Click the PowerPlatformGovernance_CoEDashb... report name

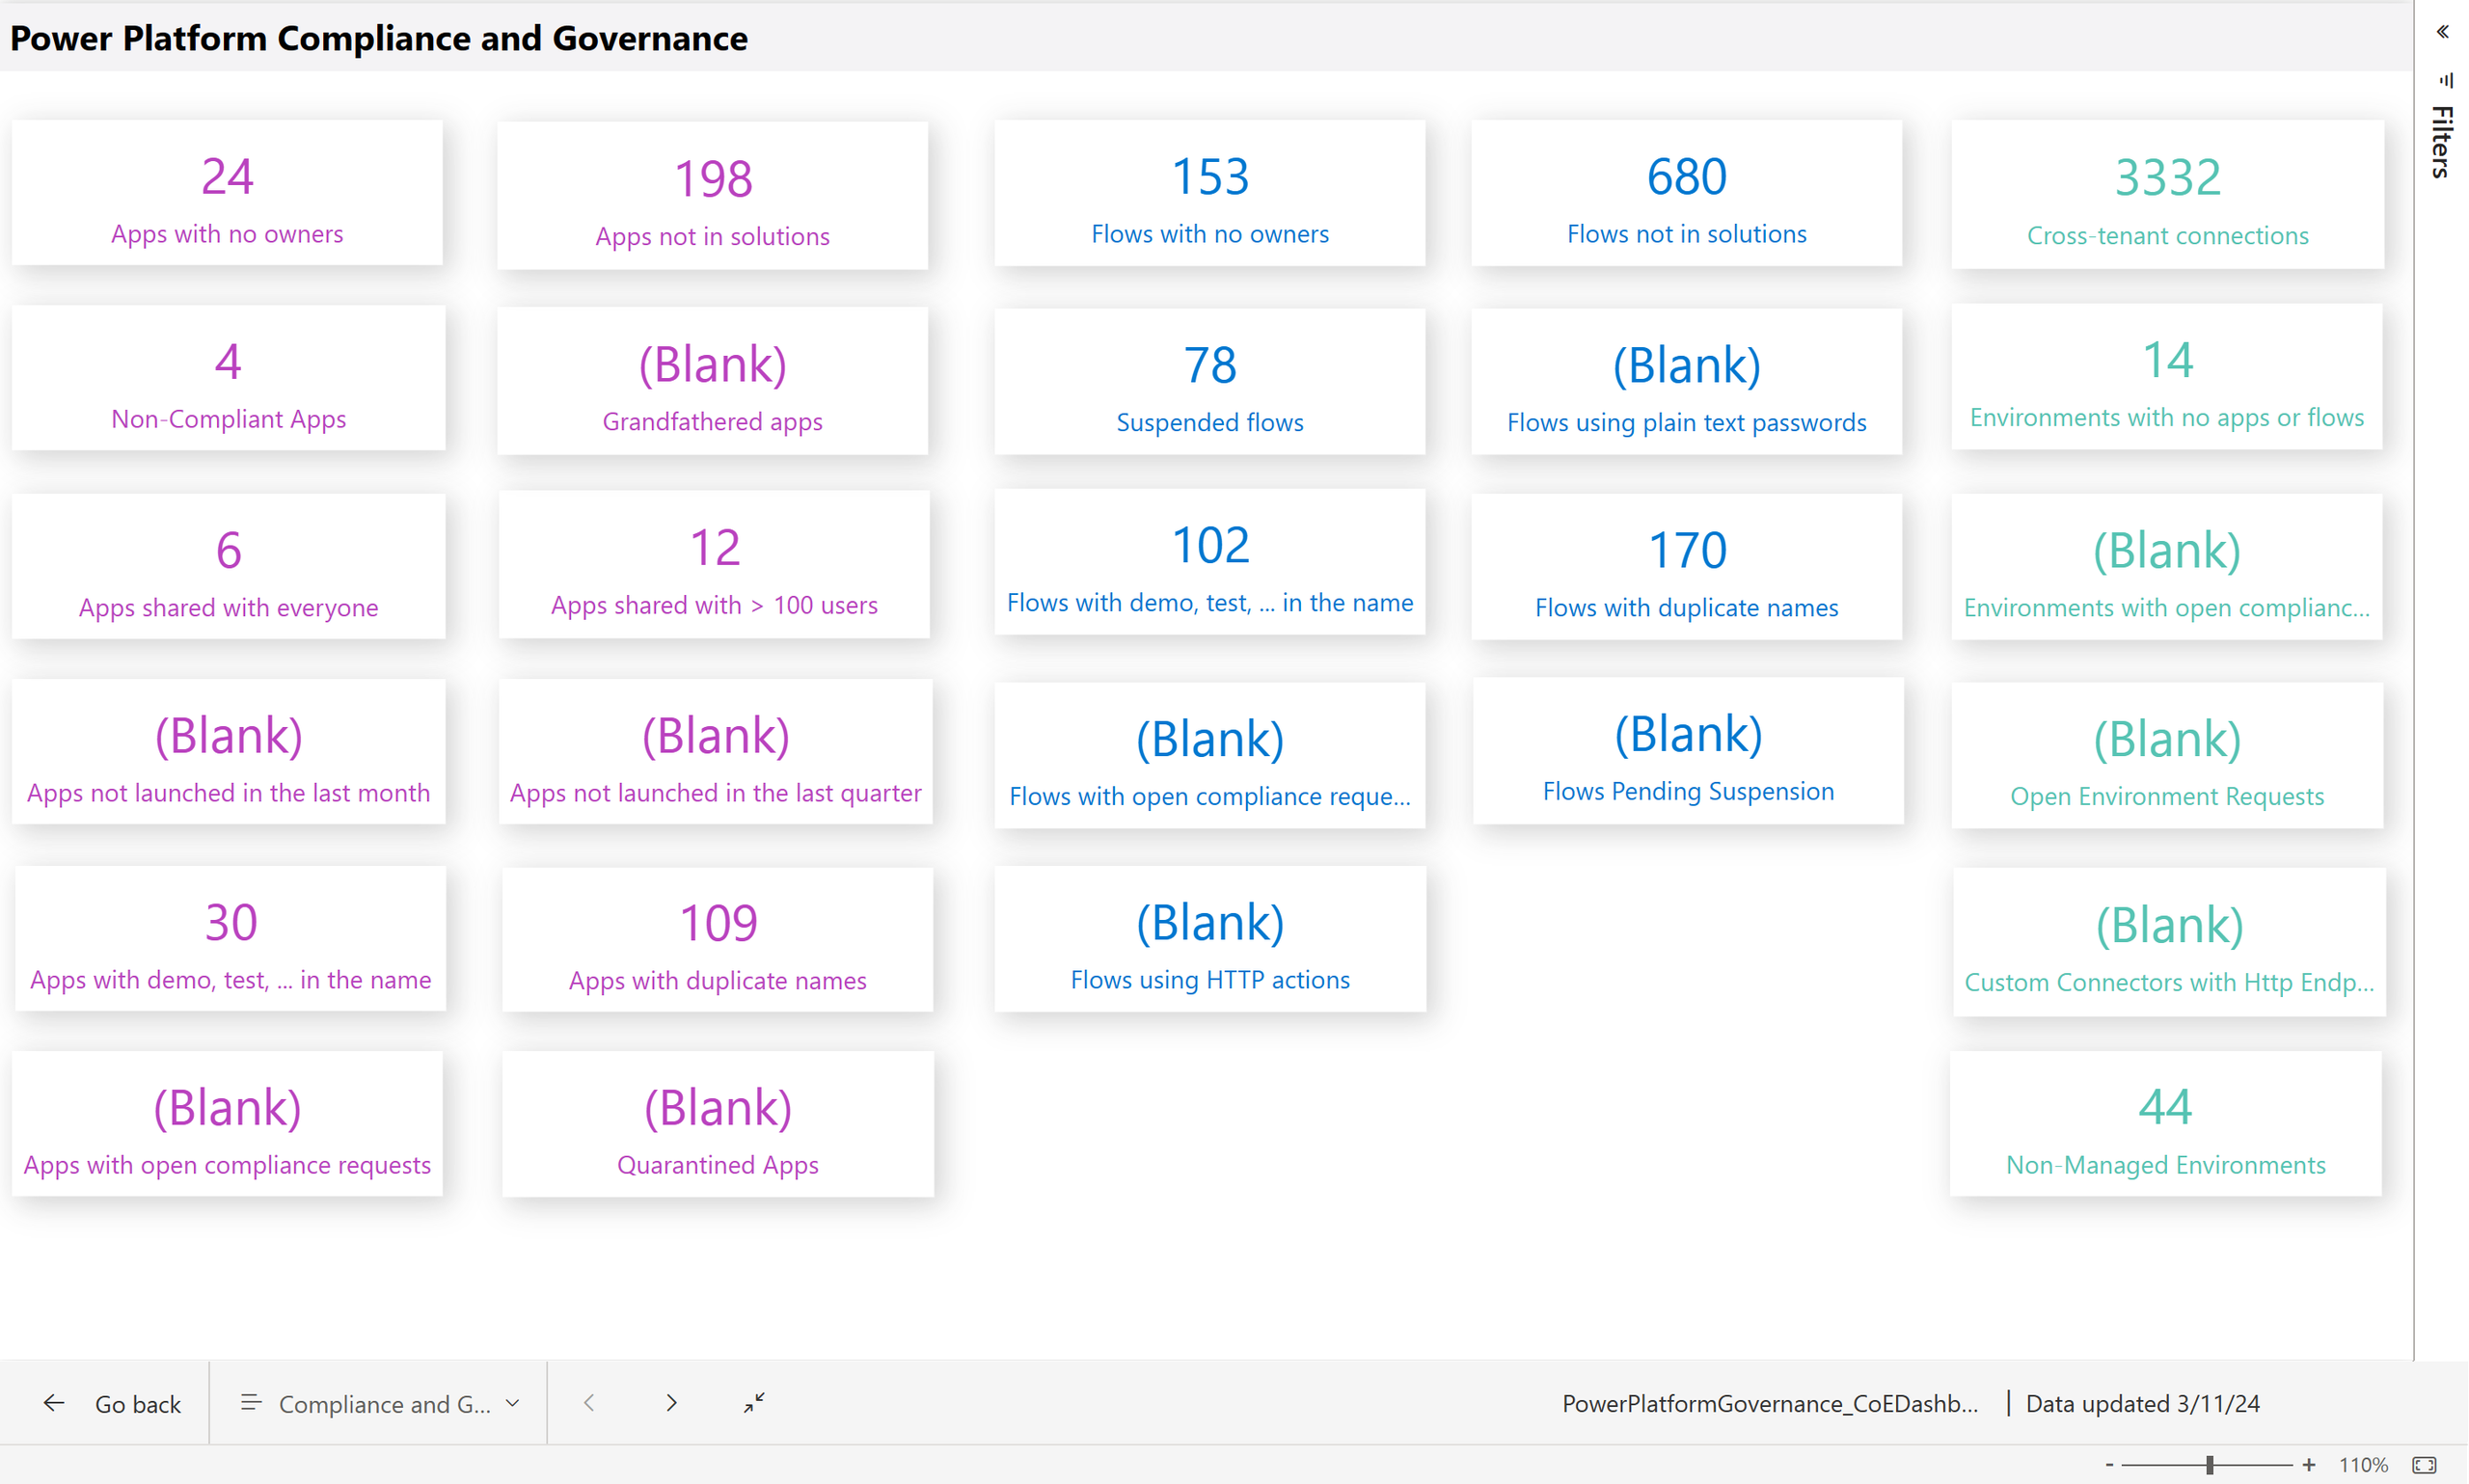[x=1769, y=1403]
